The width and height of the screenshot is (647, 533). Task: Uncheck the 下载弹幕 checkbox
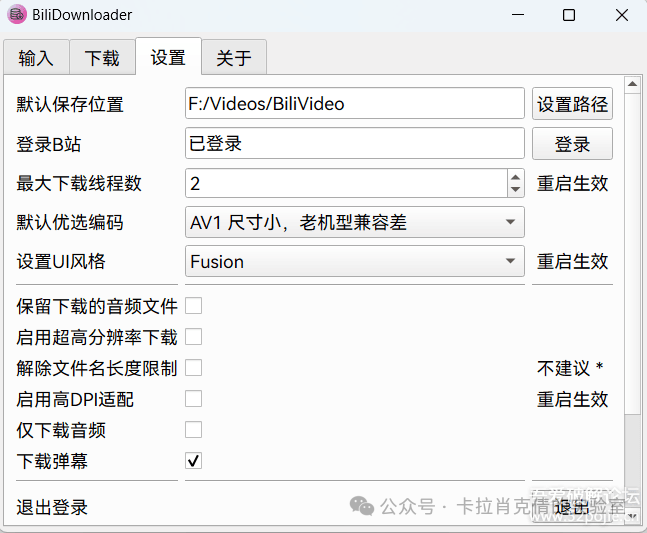[194, 461]
